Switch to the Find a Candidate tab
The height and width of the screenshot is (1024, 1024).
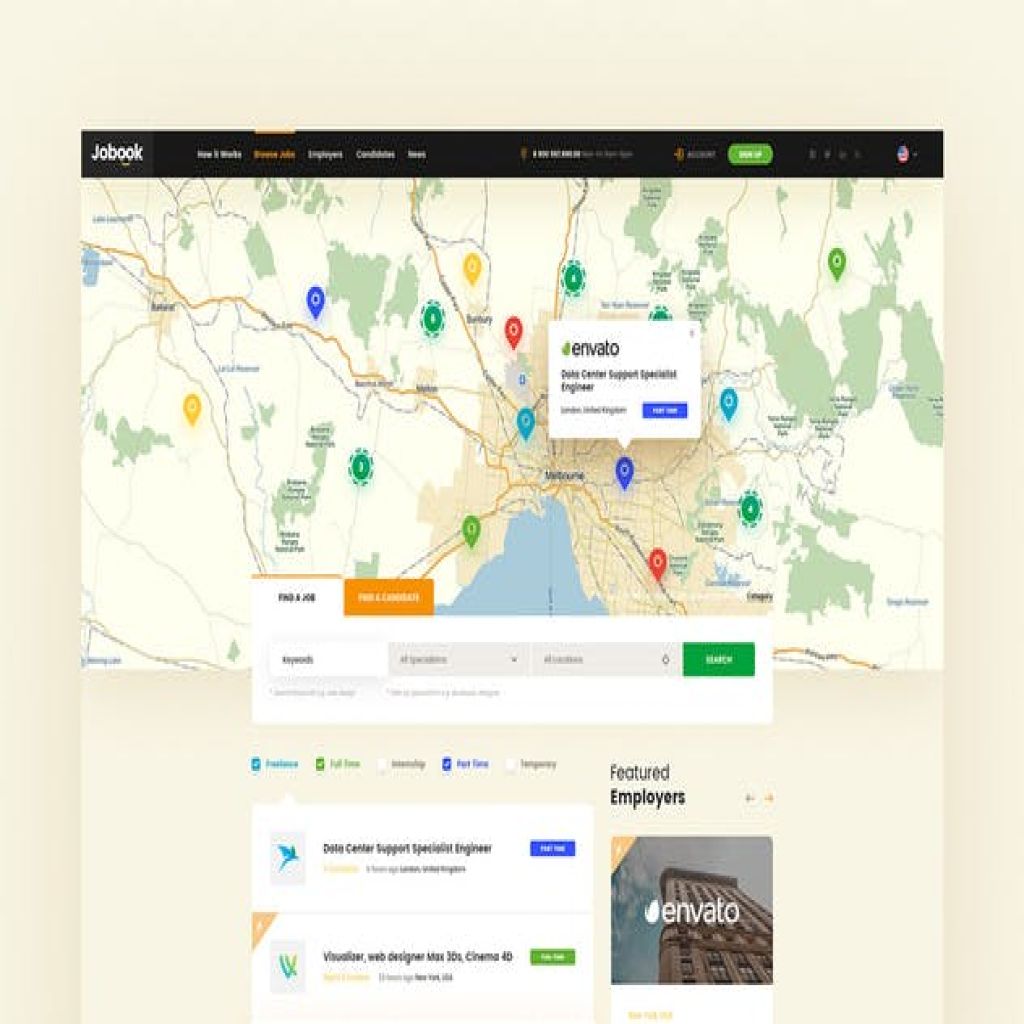(x=389, y=597)
